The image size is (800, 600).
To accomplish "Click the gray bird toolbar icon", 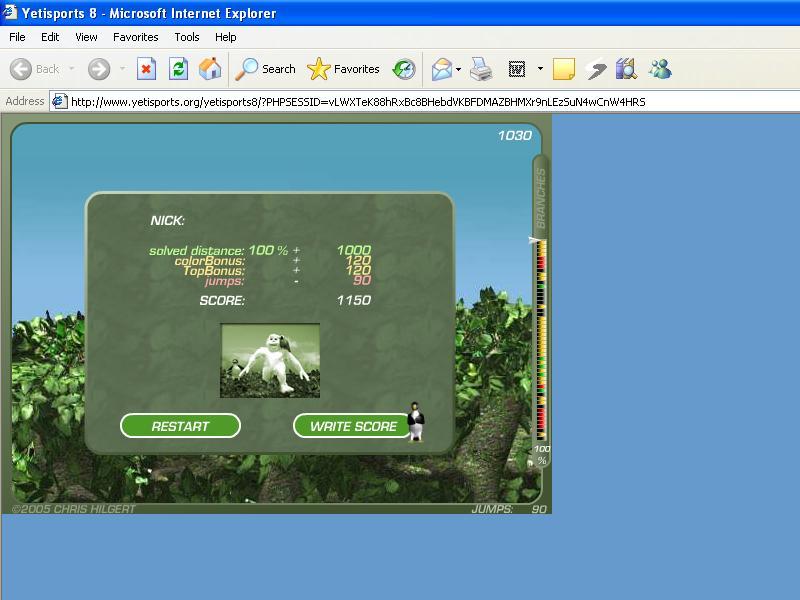I will pyautogui.click(x=595, y=69).
